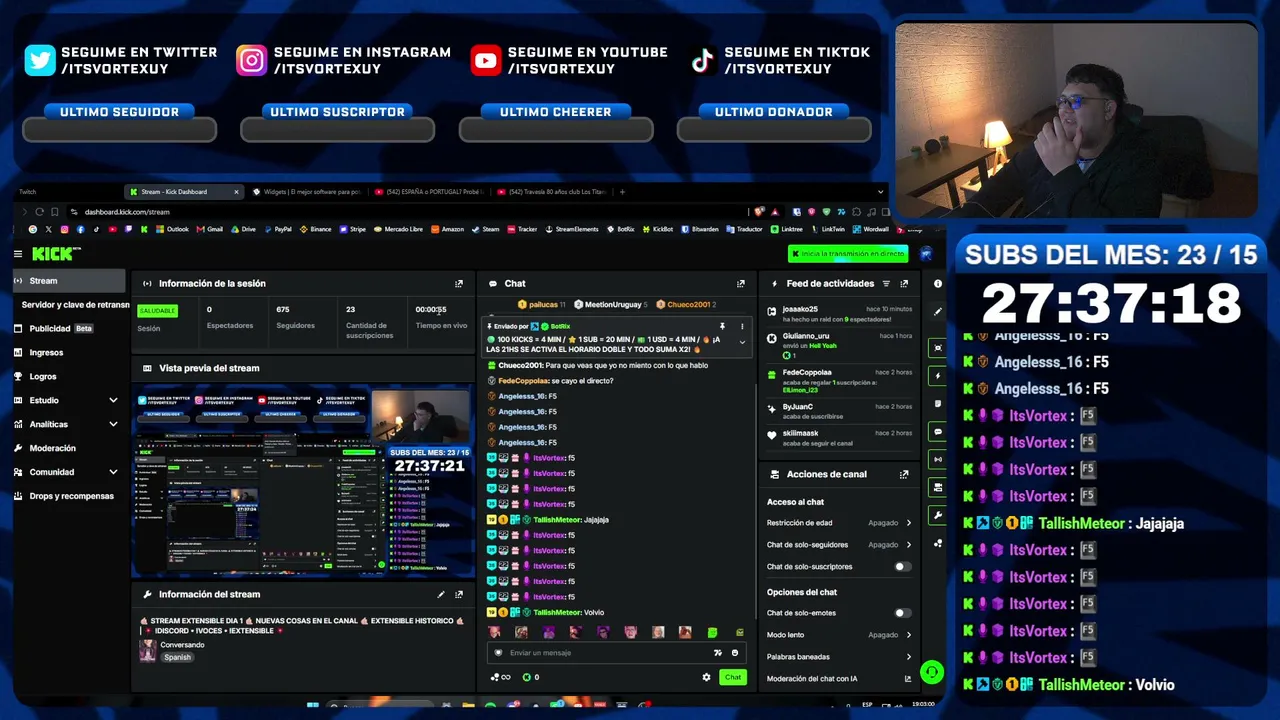Click Inicia la transmisión en directo button
The width and height of the screenshot is (1280, 720).
pos(848,254)
